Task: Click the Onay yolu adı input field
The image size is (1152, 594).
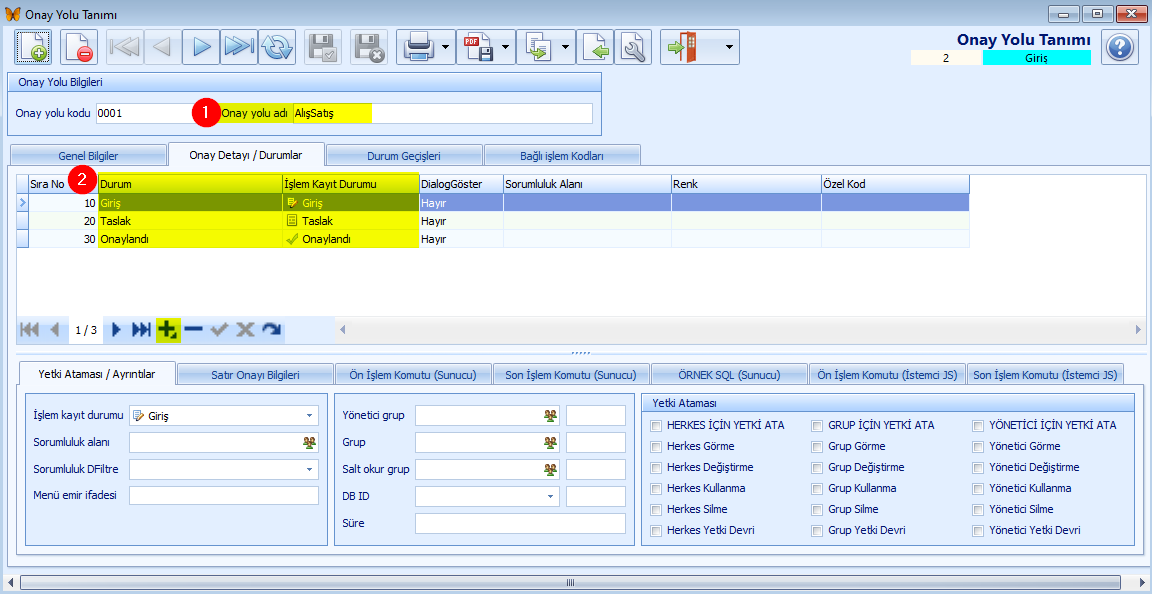Action: 442,114
